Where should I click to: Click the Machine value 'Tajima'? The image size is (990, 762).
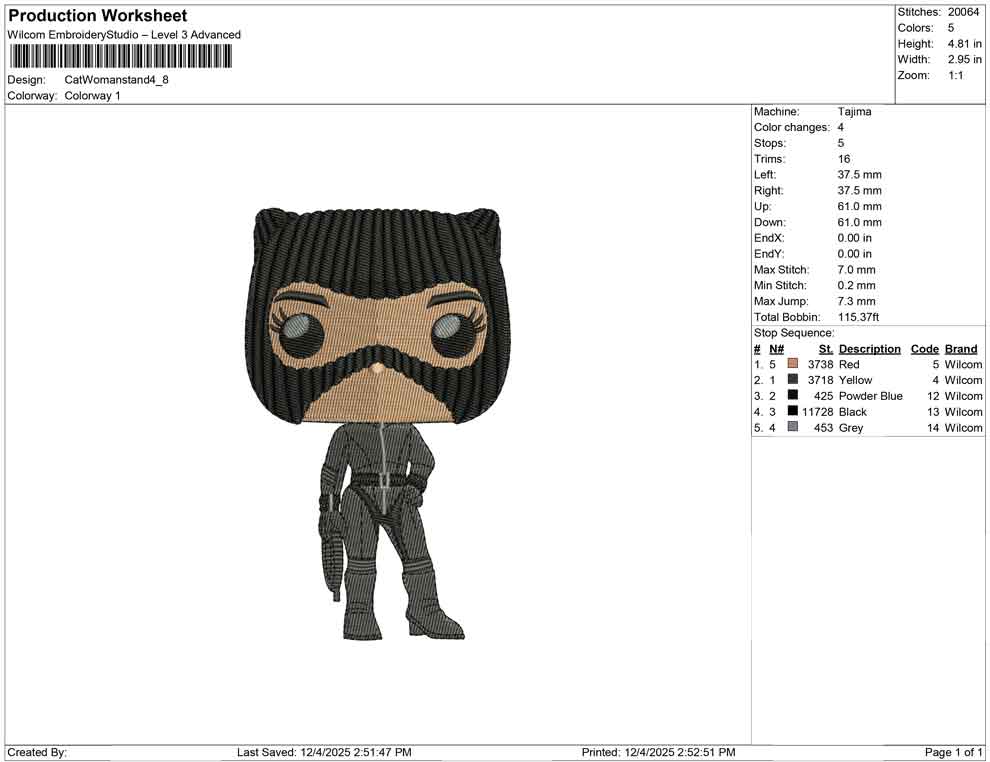click(x=854, y=111)
